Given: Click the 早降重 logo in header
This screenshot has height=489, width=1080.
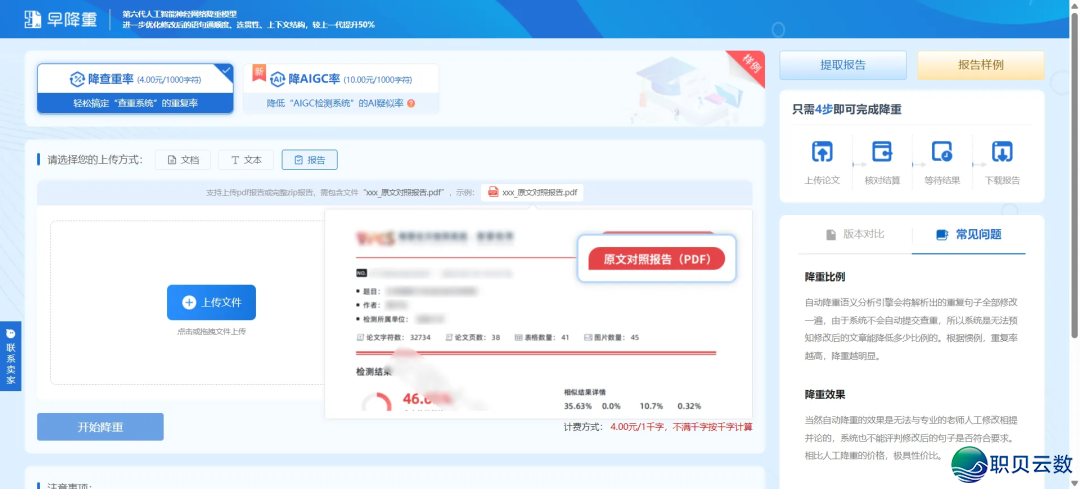Looking at the screenshot, I should [61, 19].
